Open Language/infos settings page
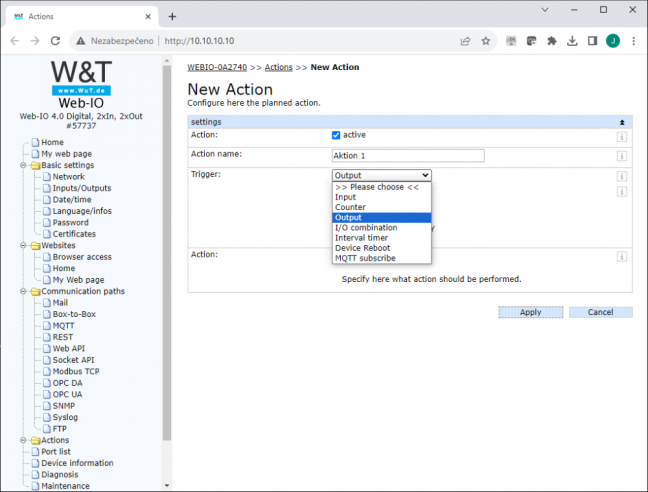 tap(82, 211)
